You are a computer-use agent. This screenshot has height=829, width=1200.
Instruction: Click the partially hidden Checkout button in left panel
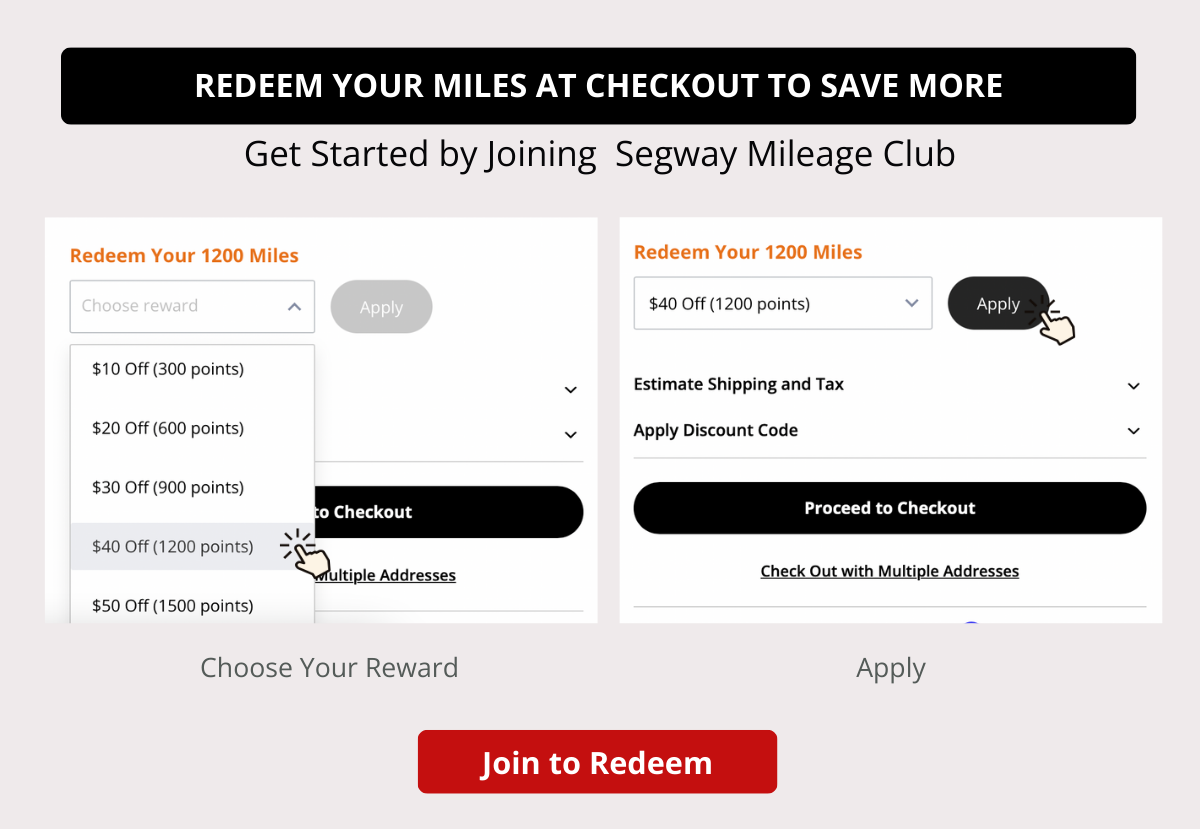click(449, 512)
